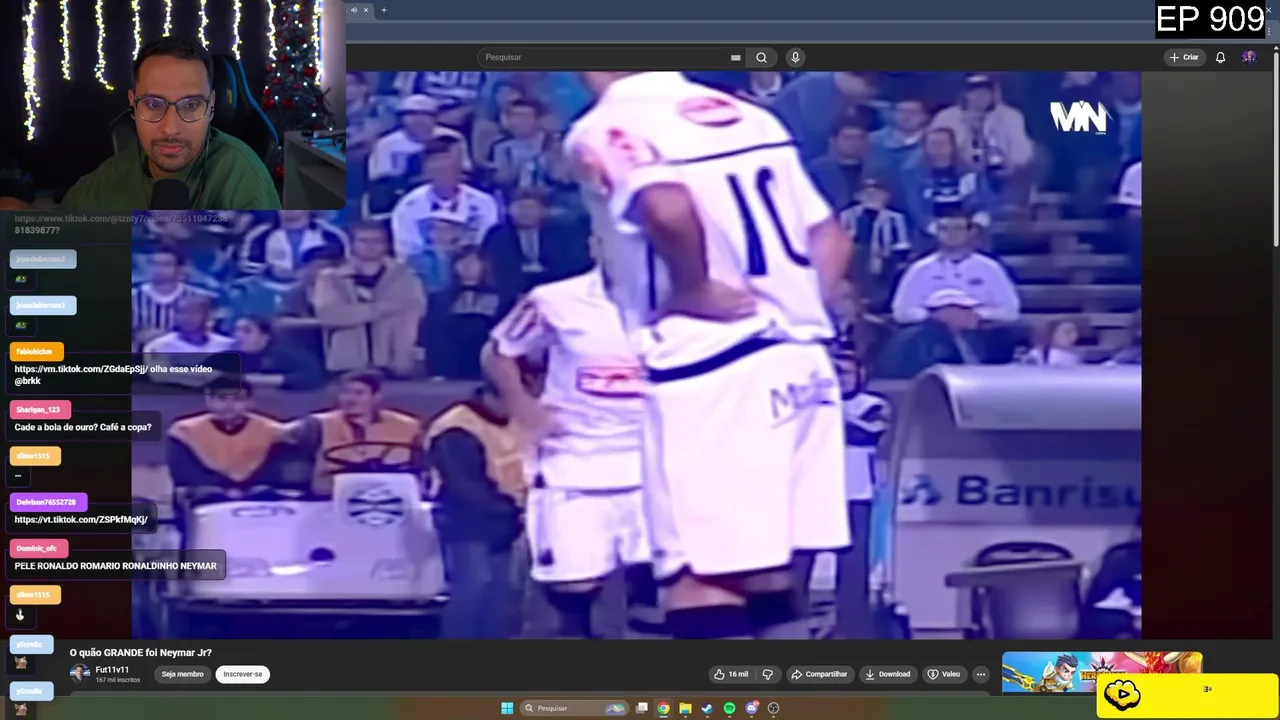Viewport: 1280px width, 720px height.
Task: Open File Explorer from taskbar
Action: coord(685,708)
